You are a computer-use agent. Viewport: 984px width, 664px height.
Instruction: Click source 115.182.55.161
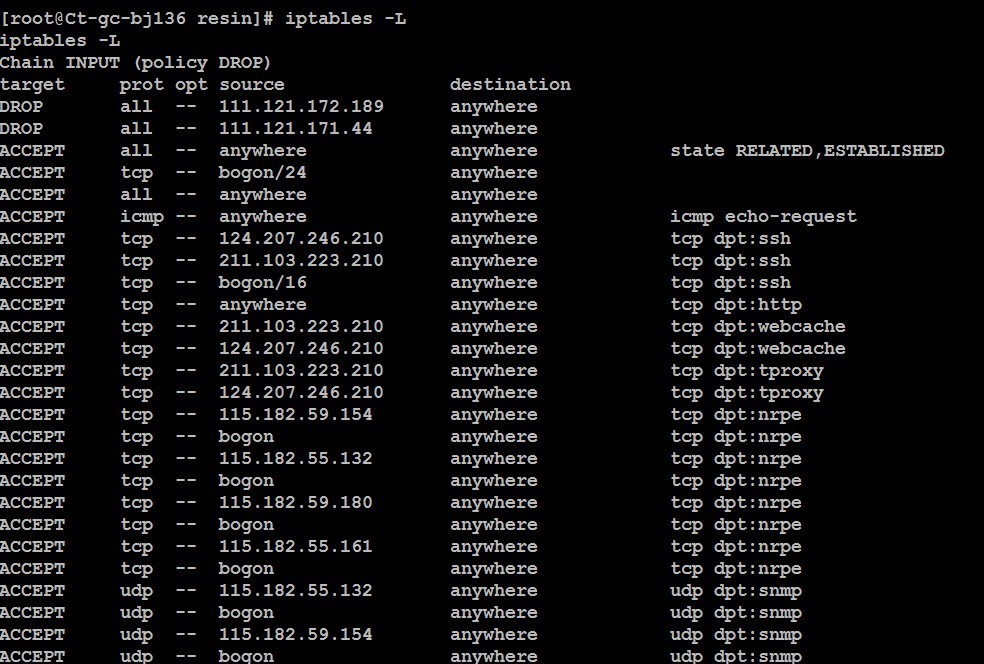tap(296, 546)
